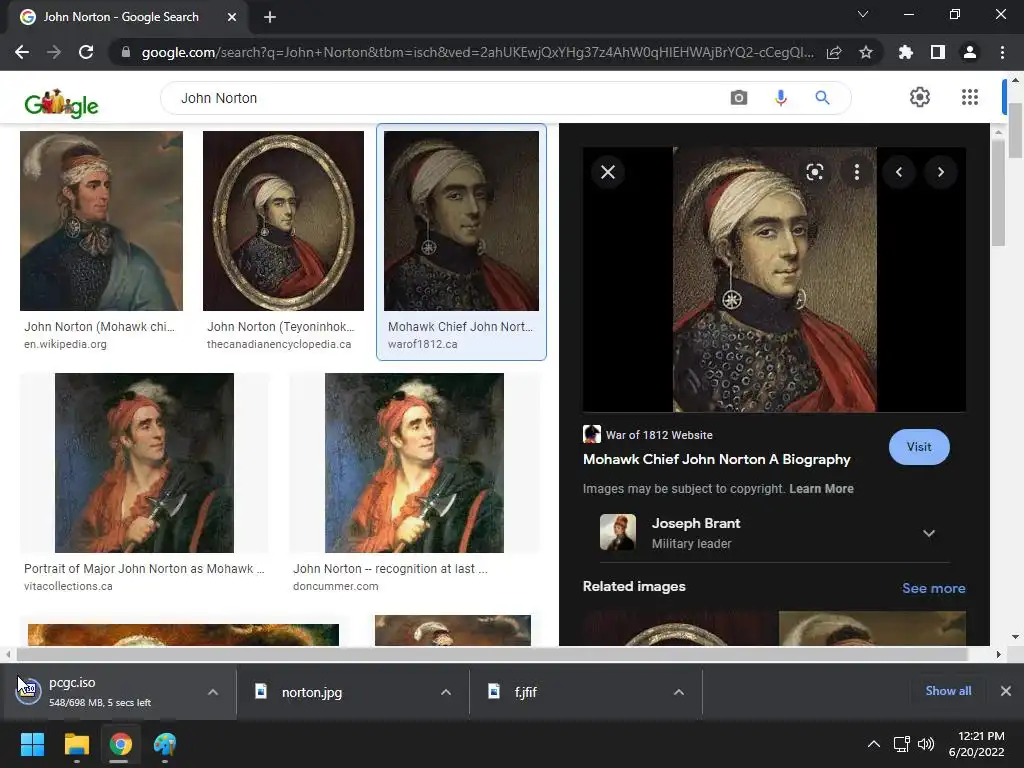This screenshot has height=768, width=1024.
Task: Go back to previous page in Chrome
Action: coord(22,52)
